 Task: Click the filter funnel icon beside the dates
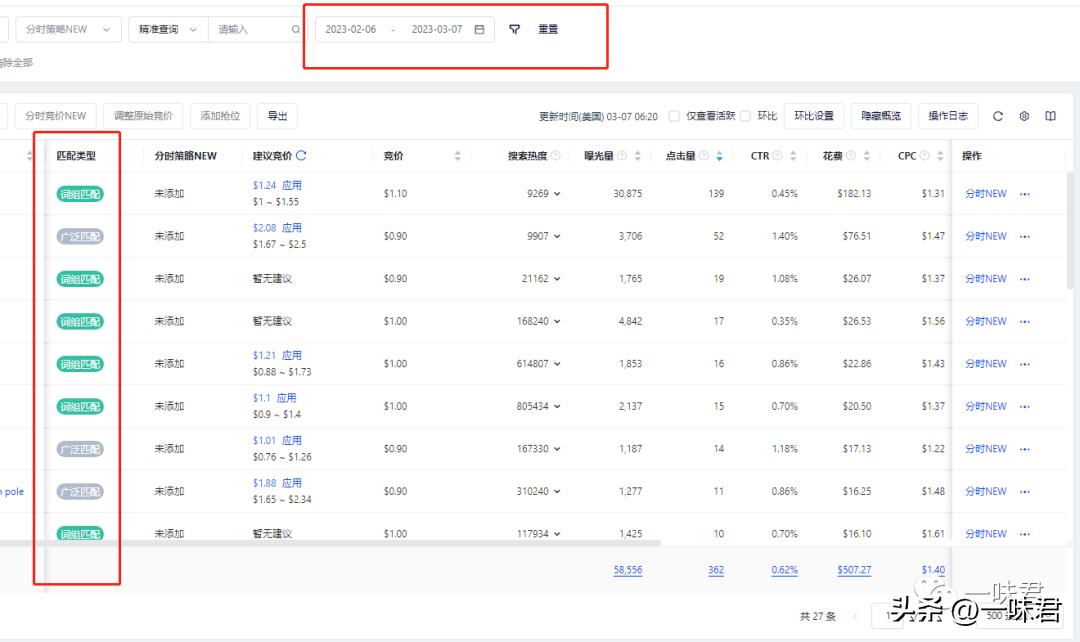[x=514, y=29]
